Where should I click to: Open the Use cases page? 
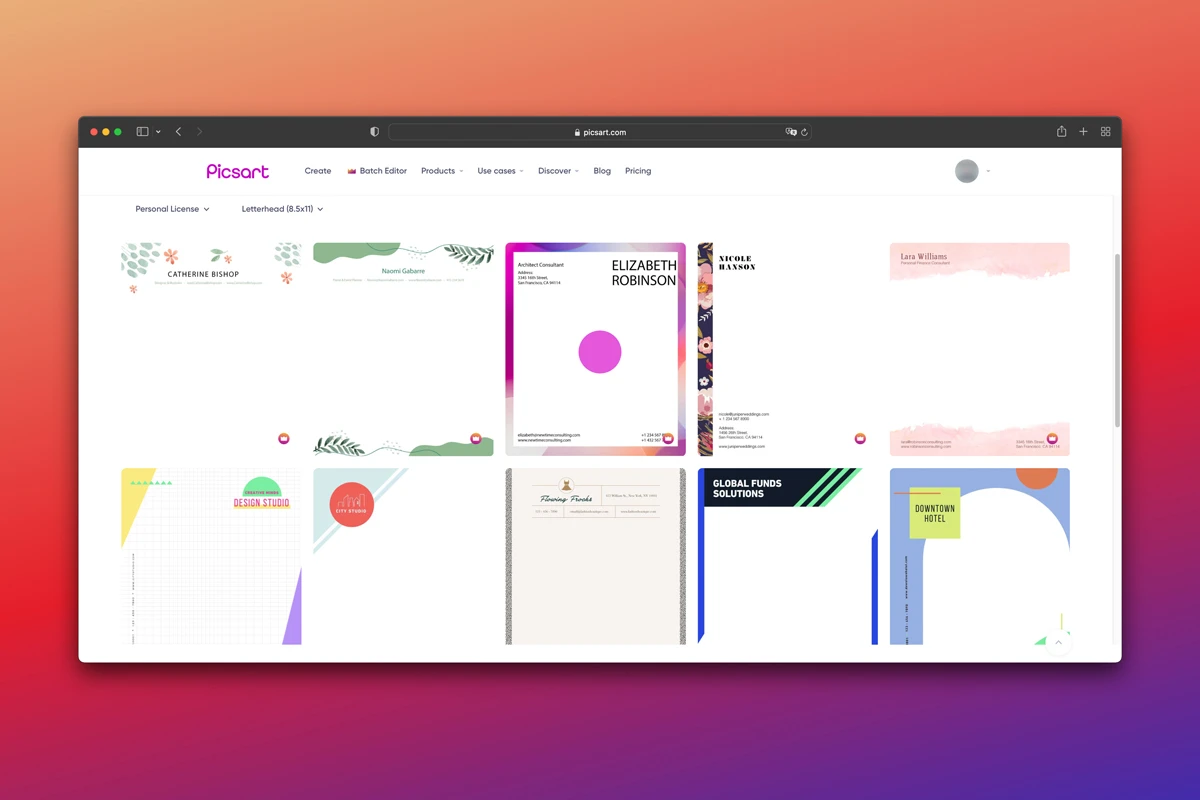click(499, 171)
